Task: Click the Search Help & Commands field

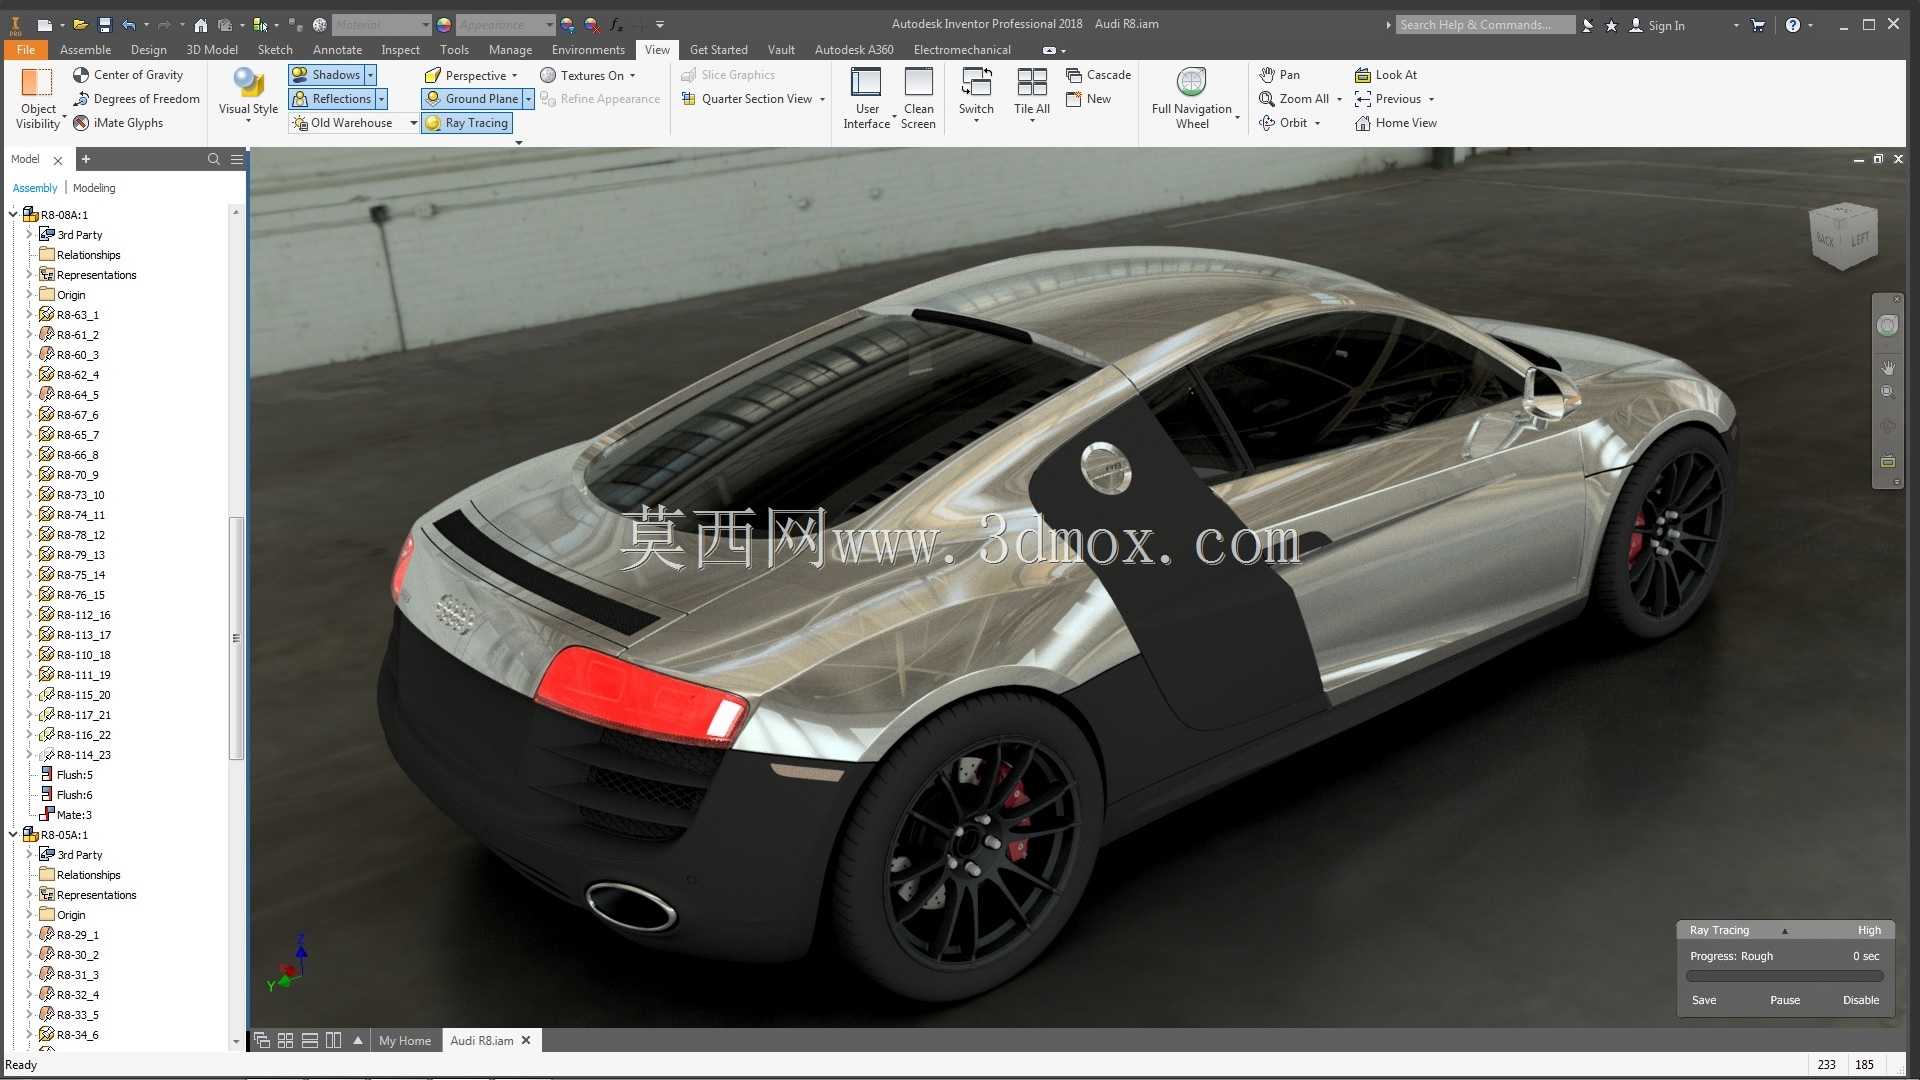Action: tap(1485, 25)
